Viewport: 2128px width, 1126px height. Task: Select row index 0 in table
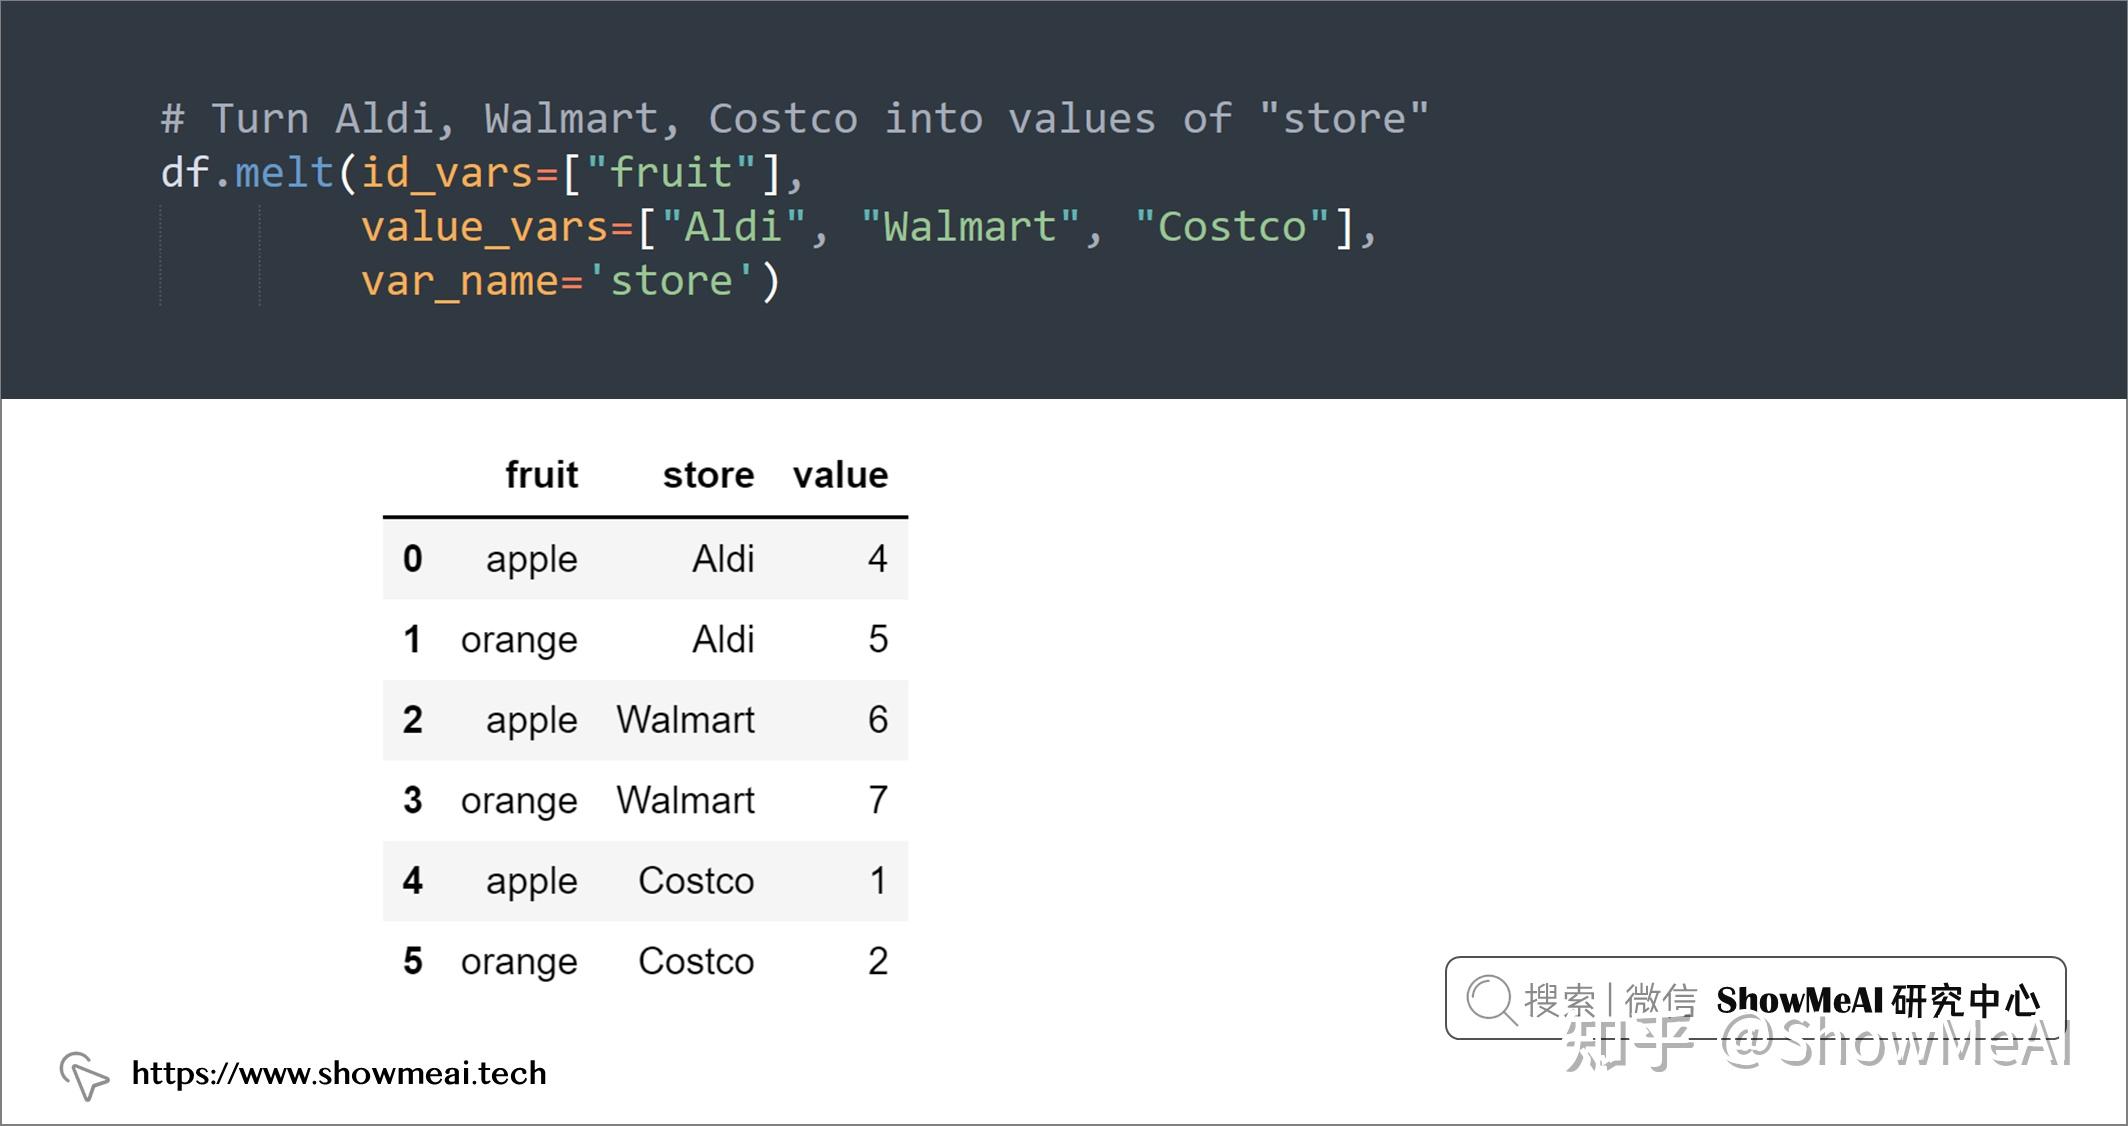pos(412,559)
